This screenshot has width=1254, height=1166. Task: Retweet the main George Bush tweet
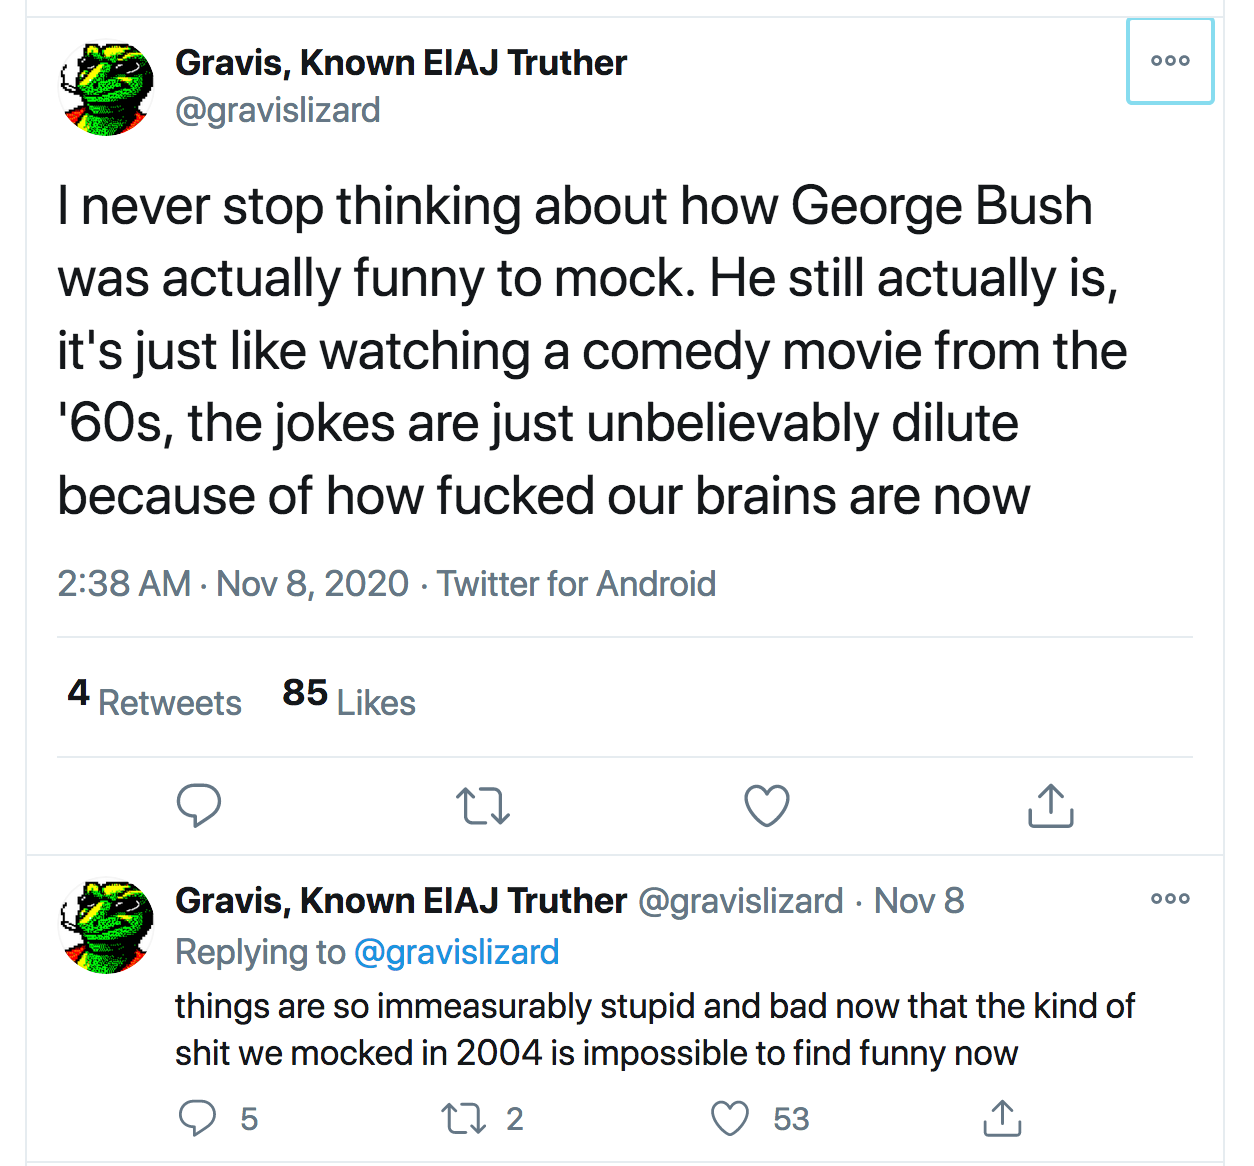tap(483, 805)
